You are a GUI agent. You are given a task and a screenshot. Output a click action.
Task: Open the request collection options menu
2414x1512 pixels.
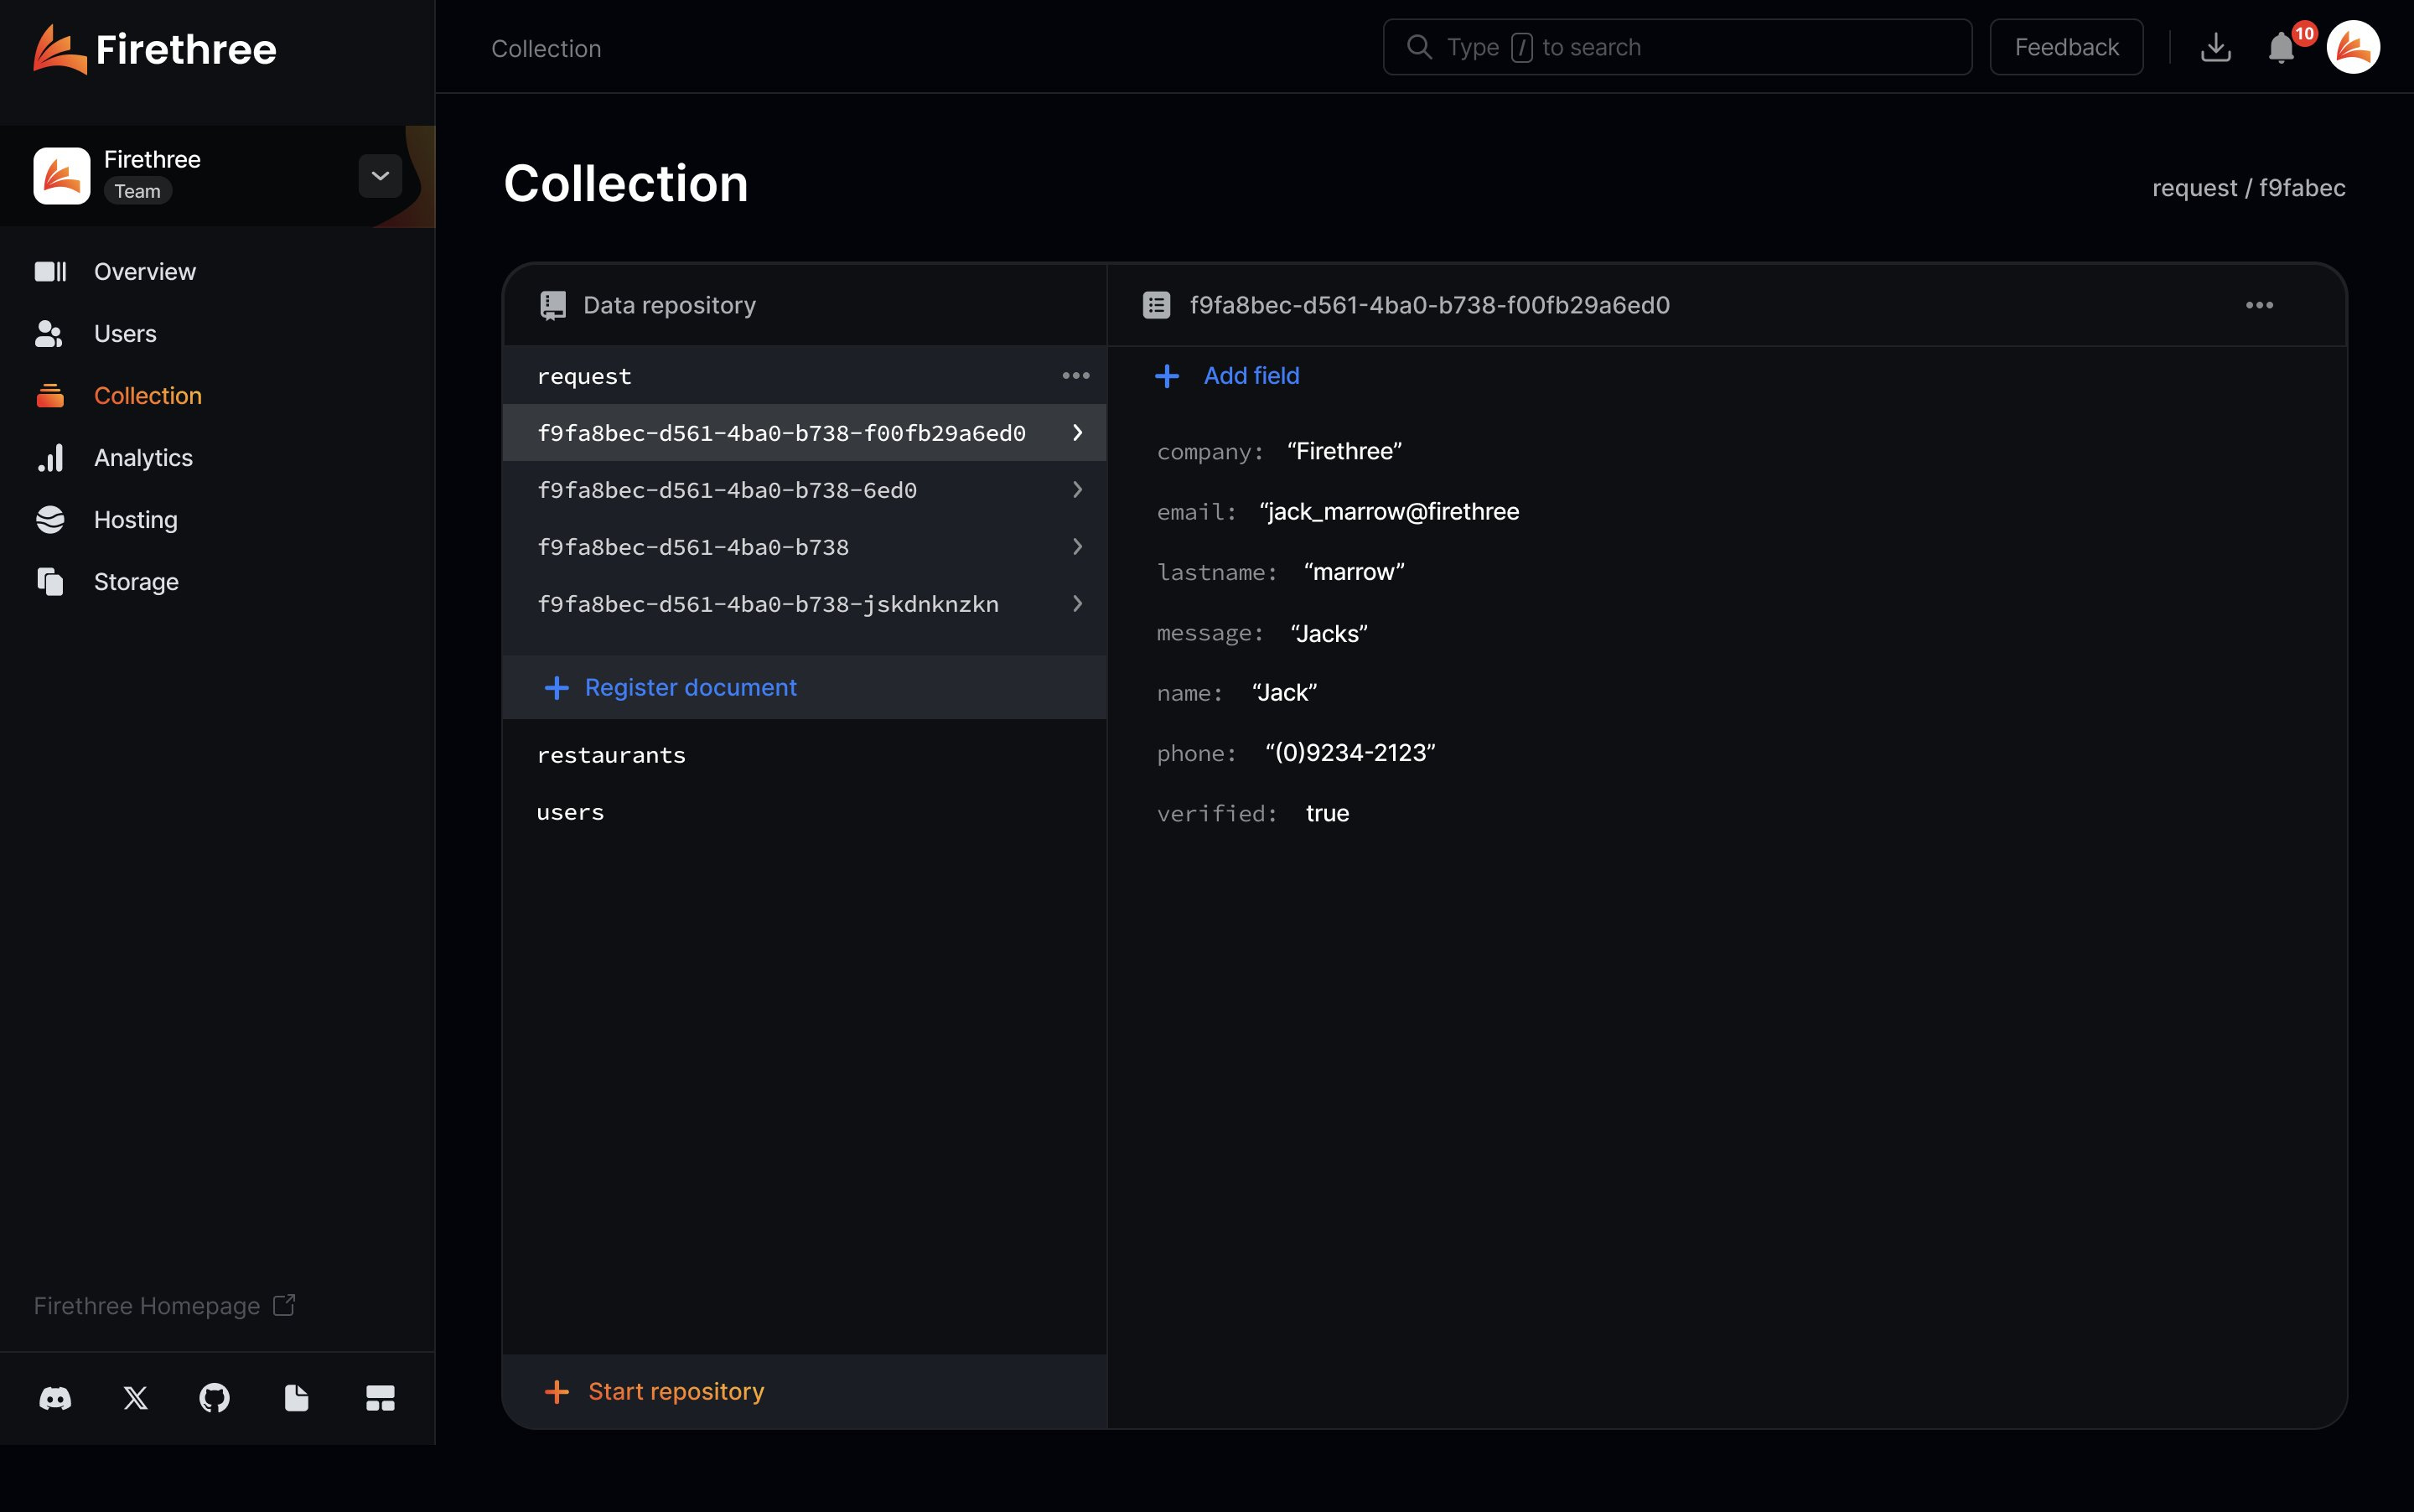(x=1075, y=376)
